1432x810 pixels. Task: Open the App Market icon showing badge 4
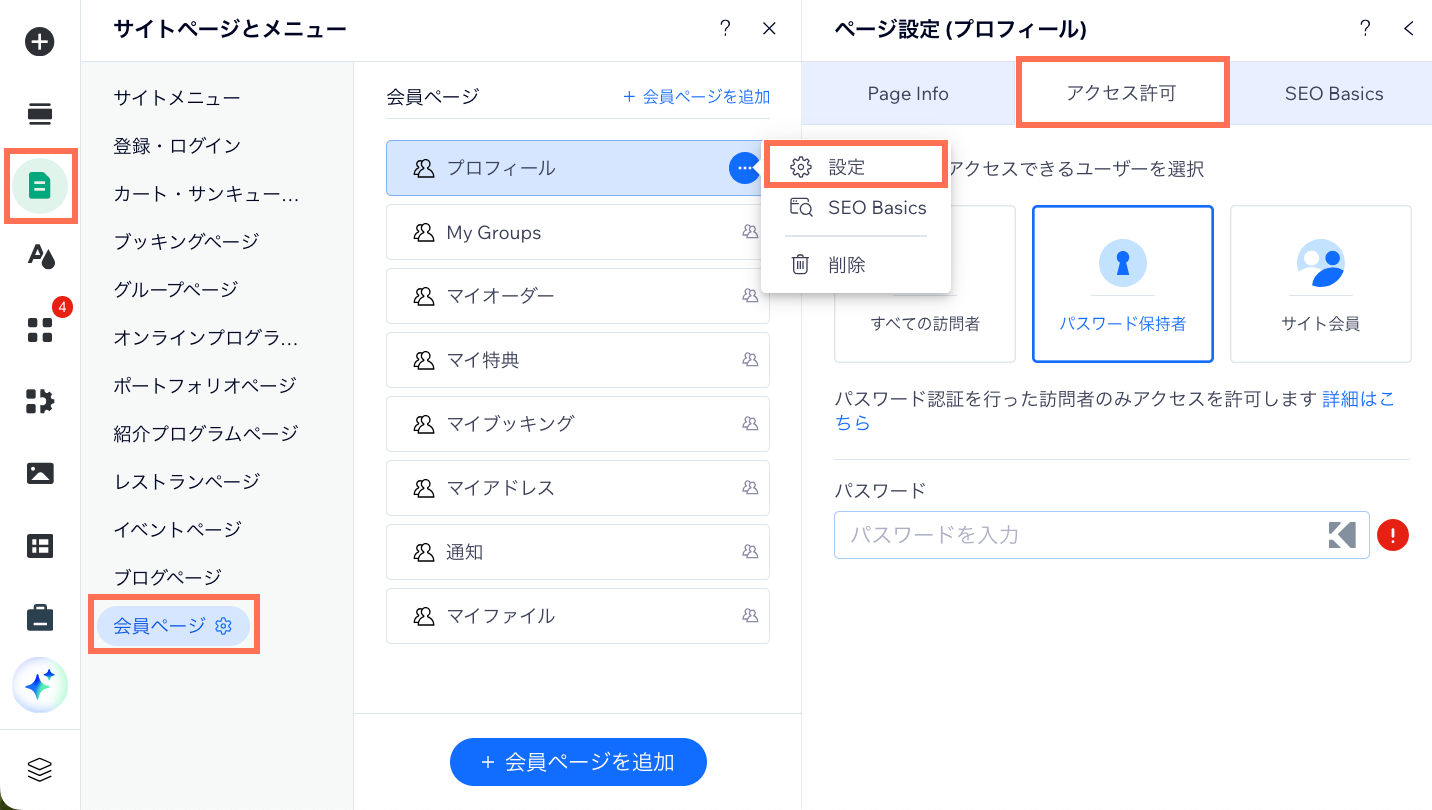tap(39, 330)
